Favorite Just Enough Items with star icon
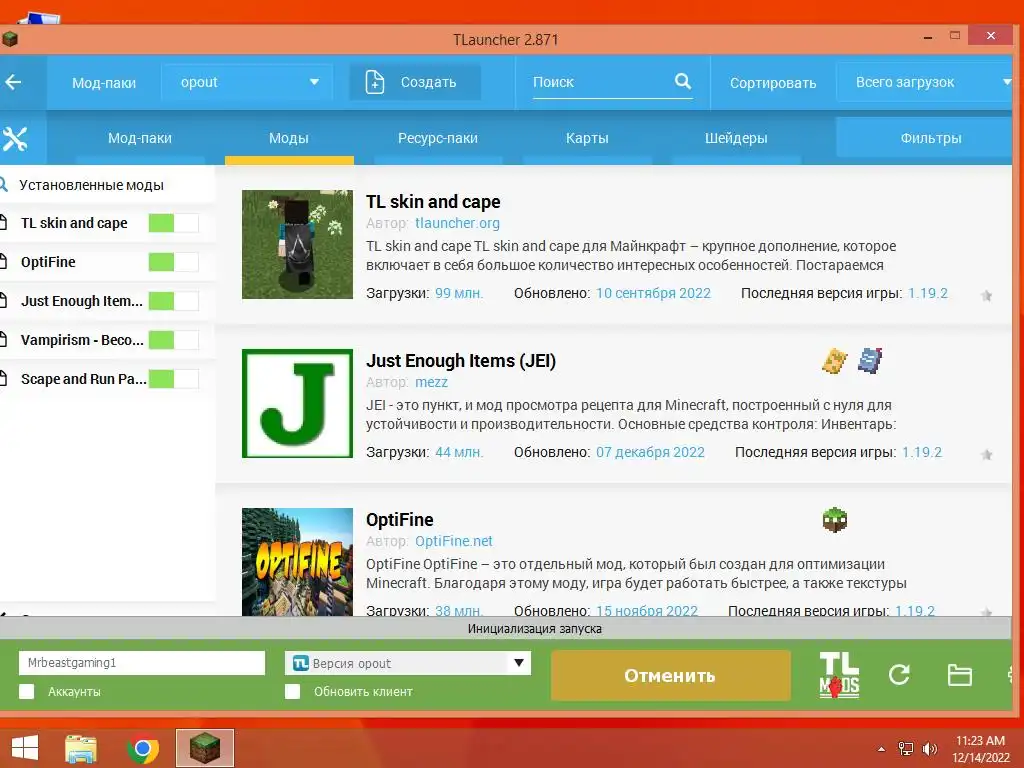The height and width of the screenshot is (768, 1024). tap(986, 455)
